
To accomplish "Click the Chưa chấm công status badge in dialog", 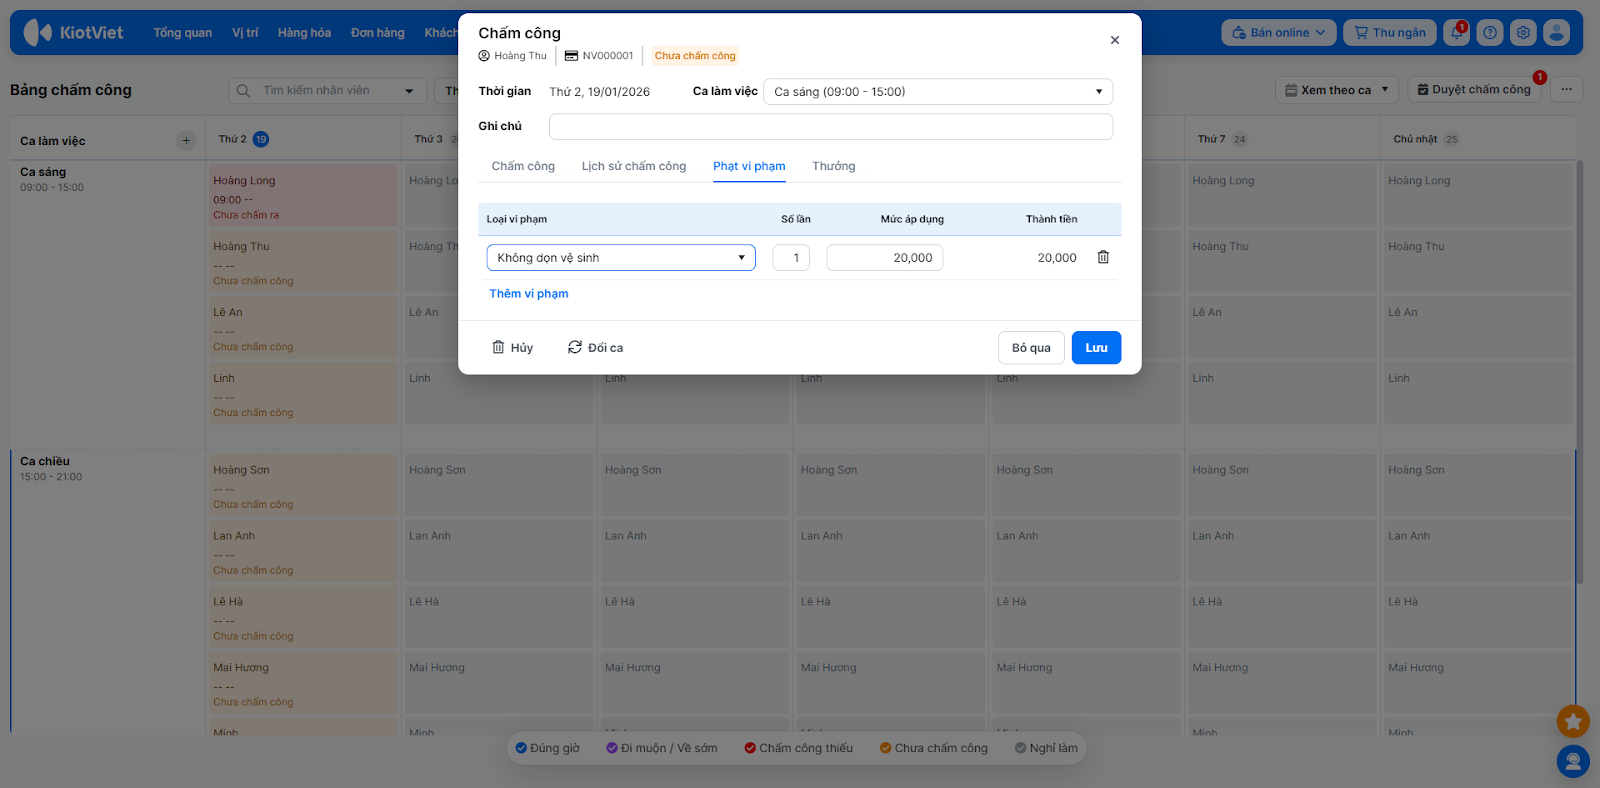I will [x=695, y=56].
